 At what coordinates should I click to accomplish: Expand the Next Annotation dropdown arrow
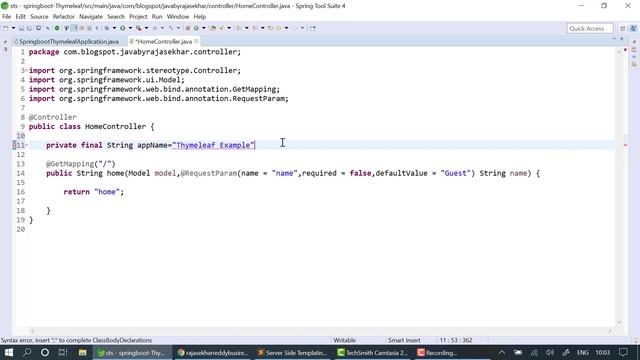click(247, 28)
